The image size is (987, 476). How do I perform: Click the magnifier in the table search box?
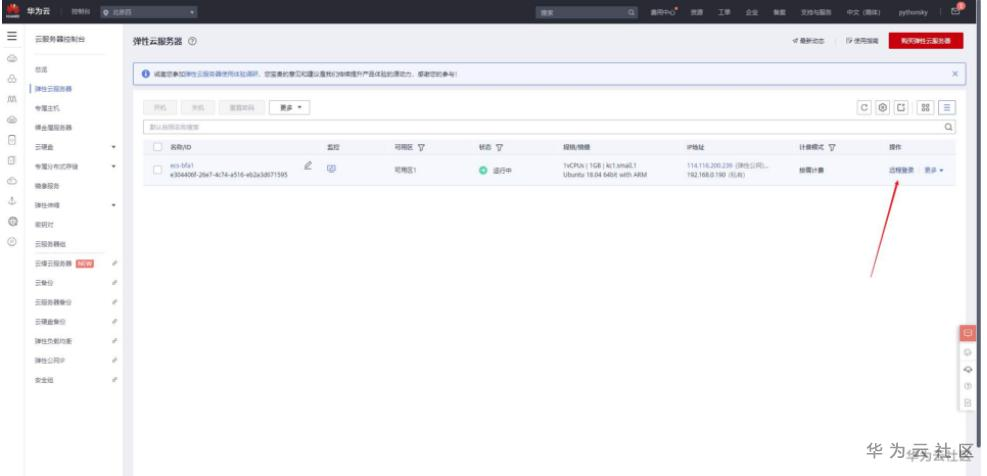coord(948,127)
